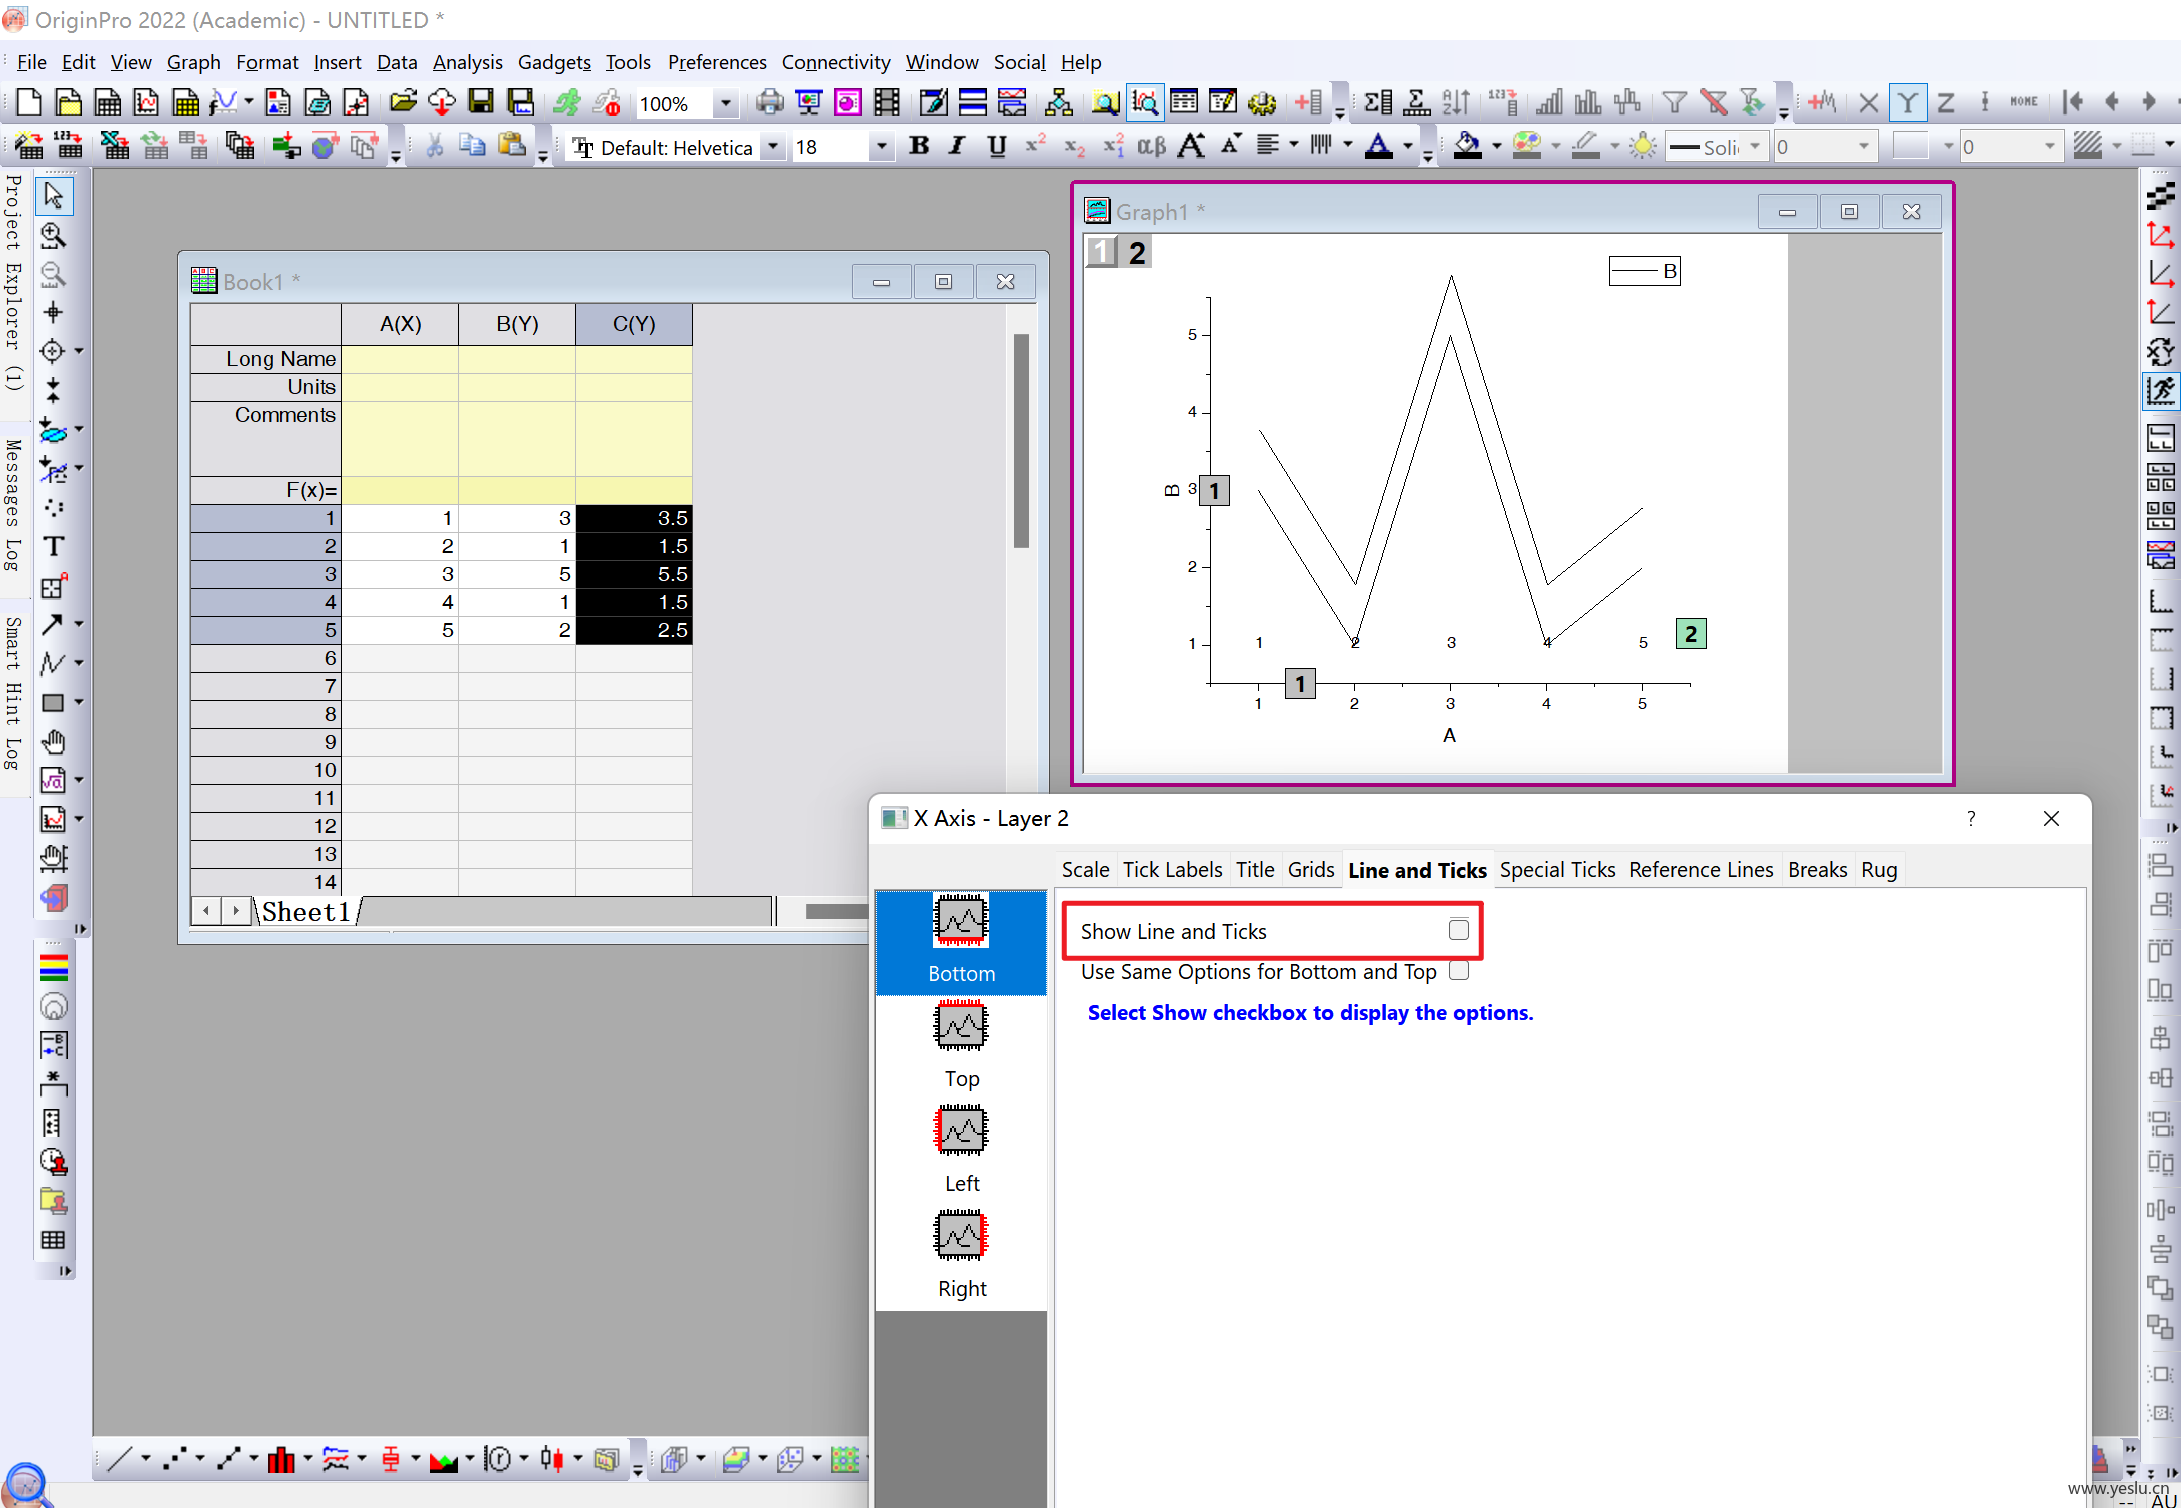
Task: Select the Pointer tool in left toolbar
Action: (x=54, y=196)
